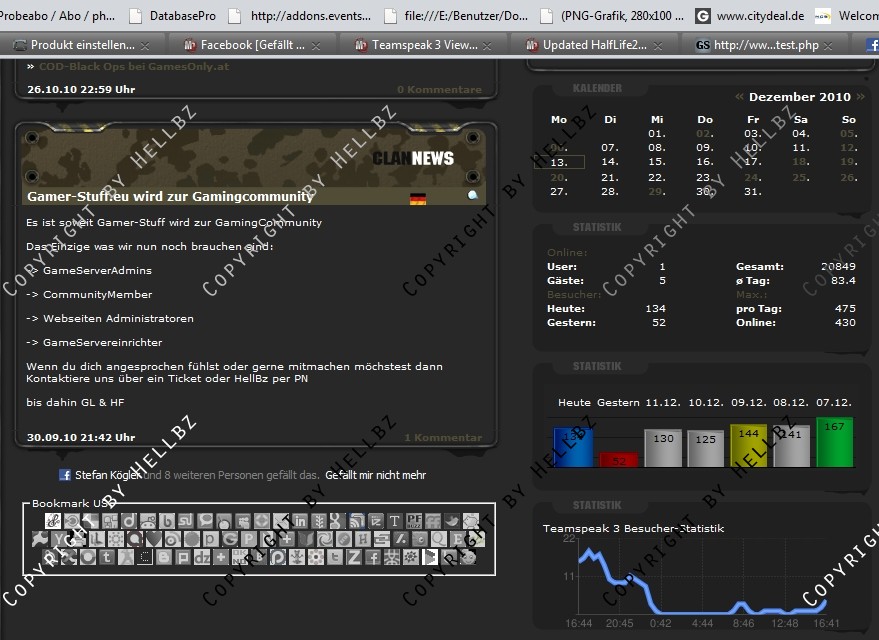Click the green 07.12. statistics bar

click(834, 443)
